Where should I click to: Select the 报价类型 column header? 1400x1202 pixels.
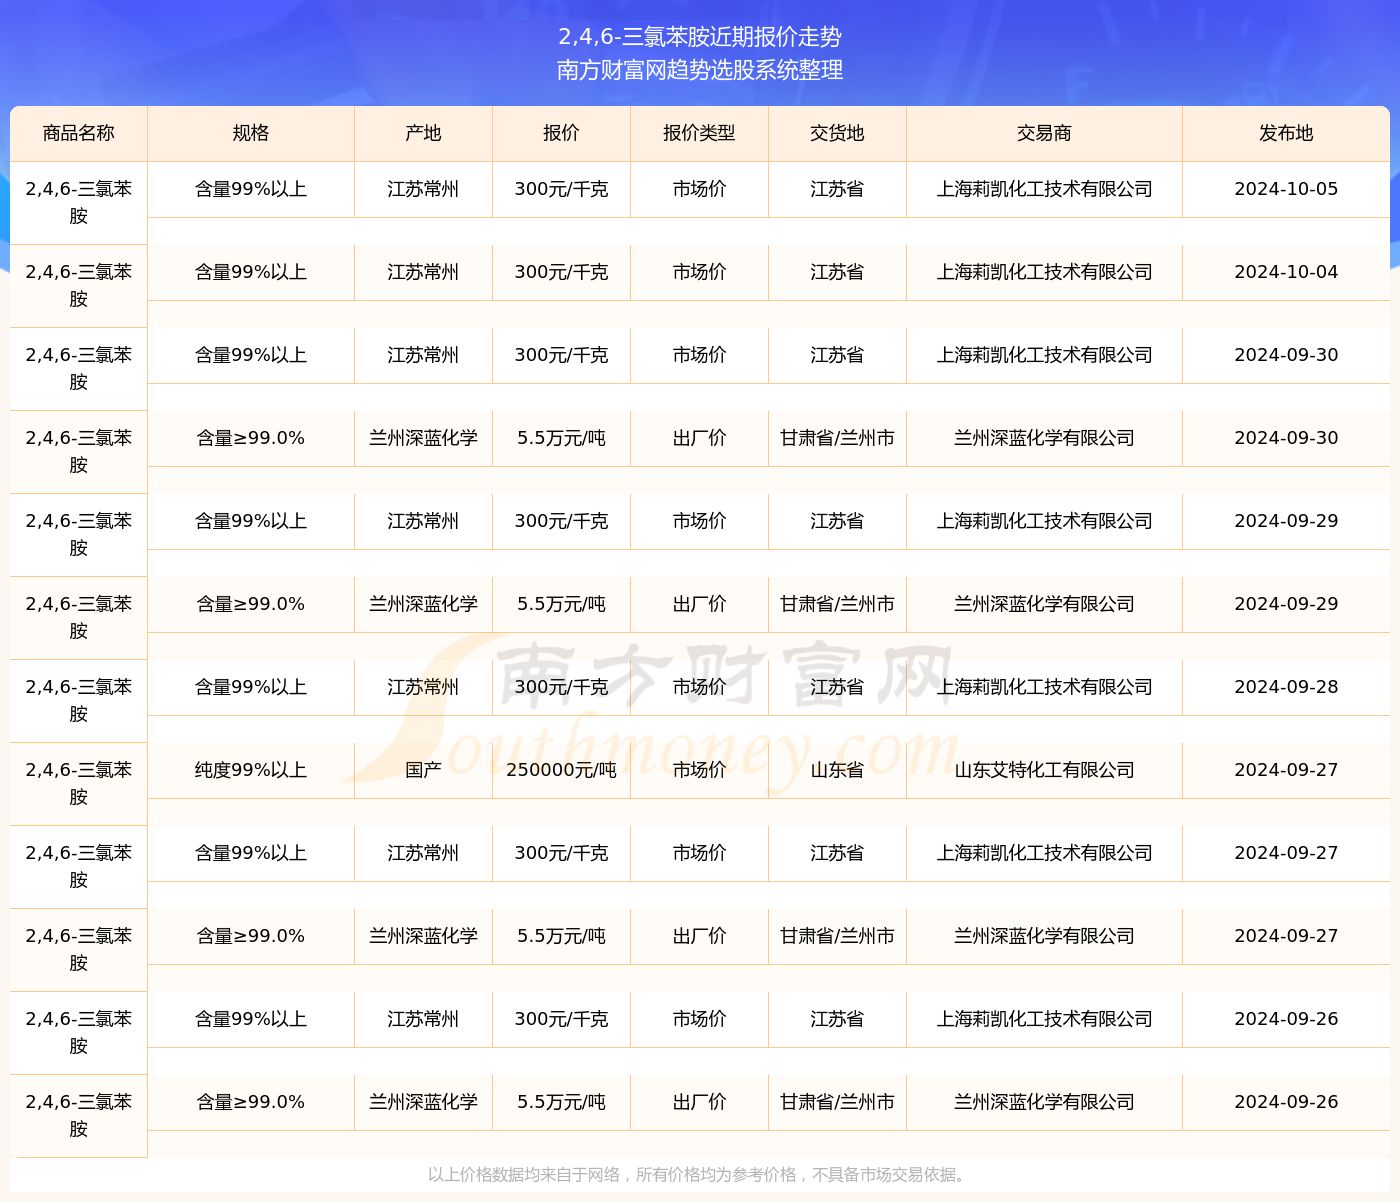coord(700,133)
